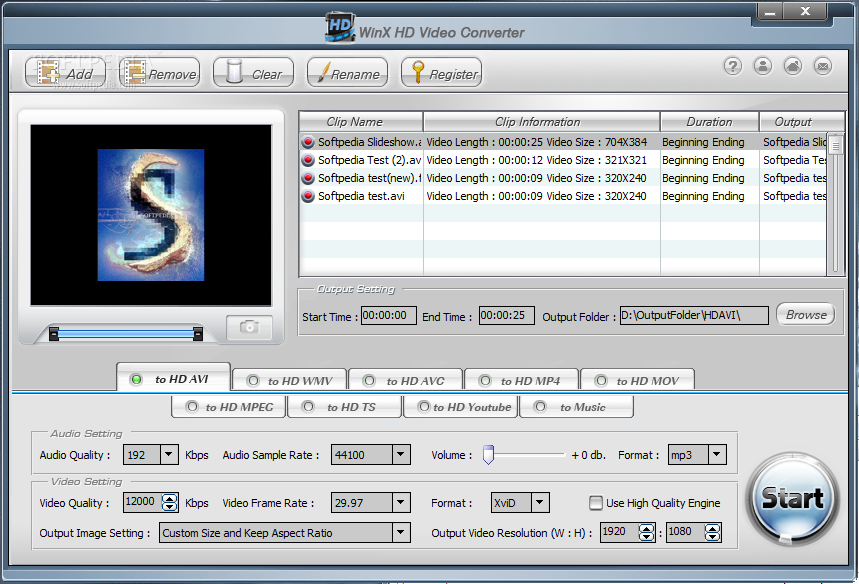Click the Clip Name column header
This screenshot has width=859, height=584.
tap(361, 122)
